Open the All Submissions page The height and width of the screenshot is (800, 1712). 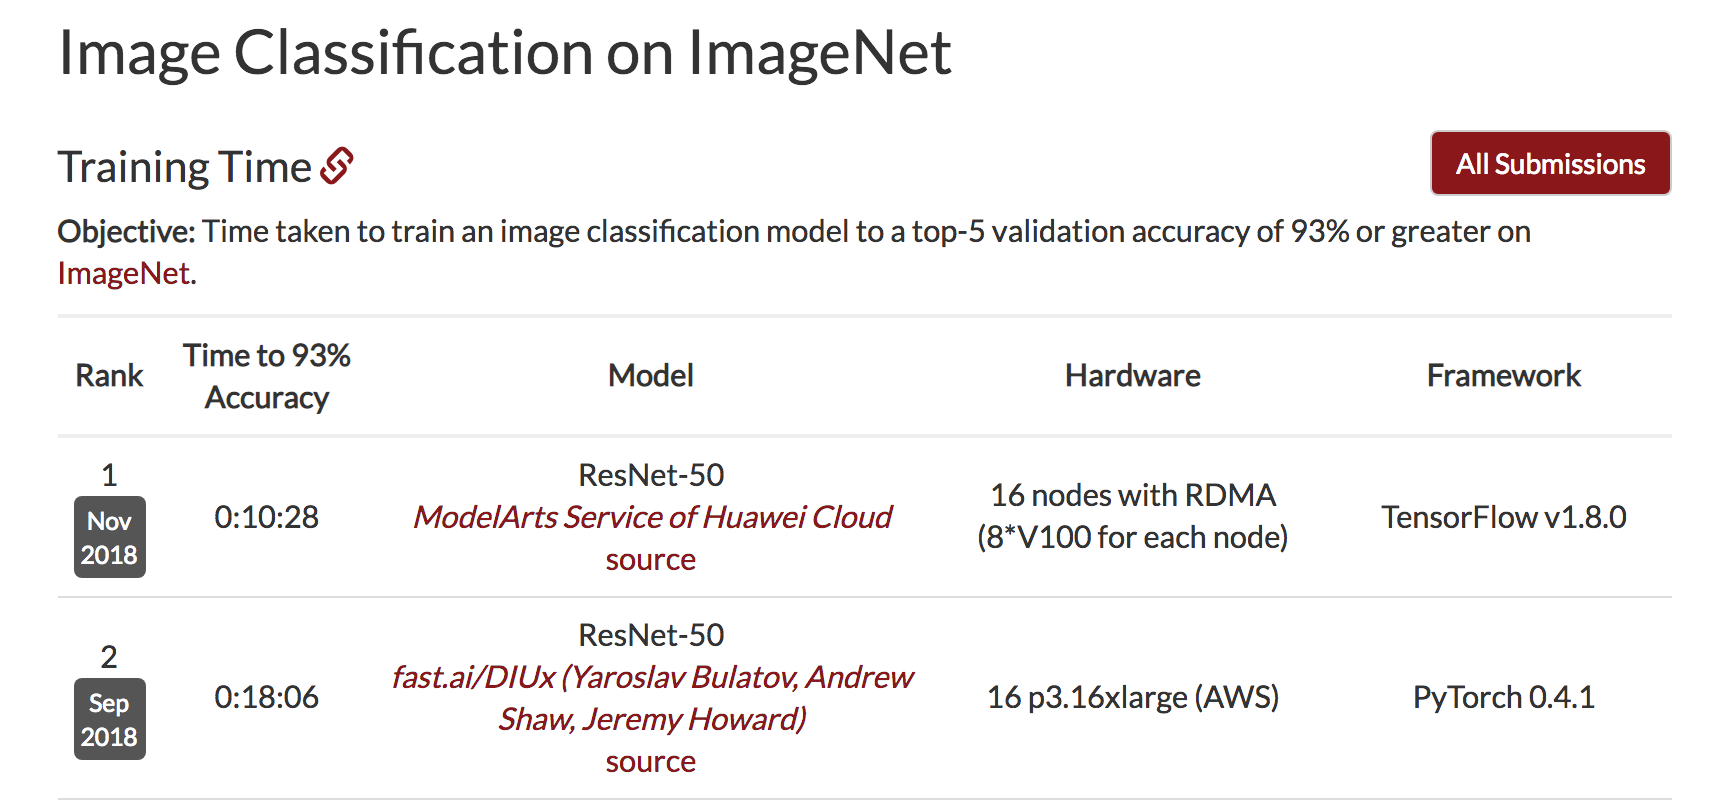1550,163
